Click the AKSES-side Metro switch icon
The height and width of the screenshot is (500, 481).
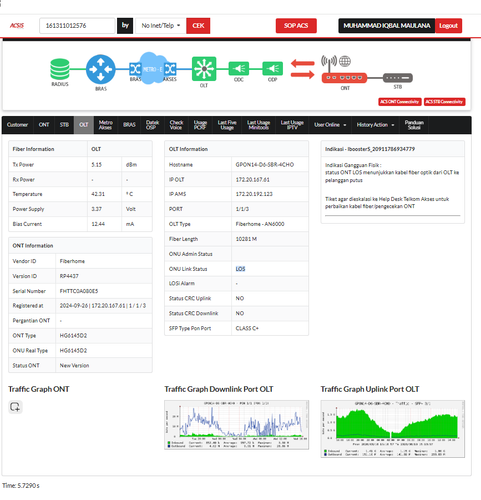point(170,69)
